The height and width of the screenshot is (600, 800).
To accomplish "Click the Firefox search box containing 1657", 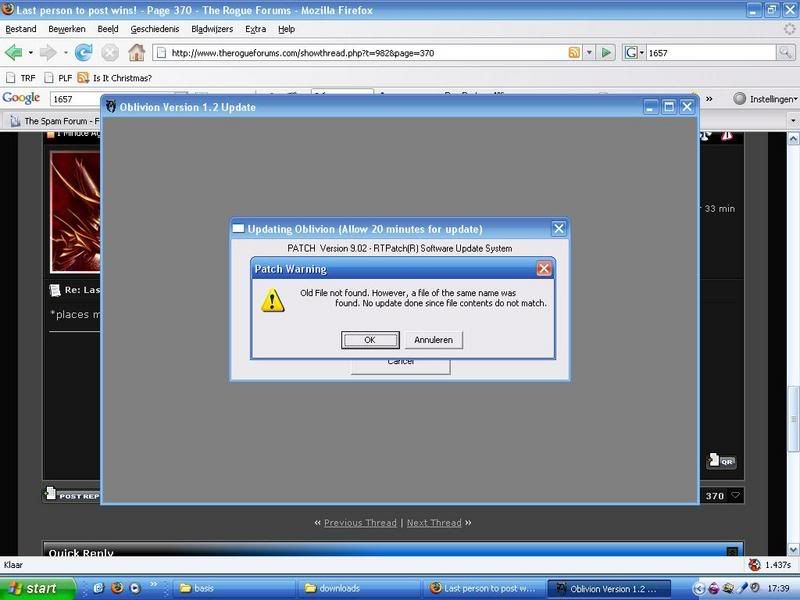I will tap(711, 53).
